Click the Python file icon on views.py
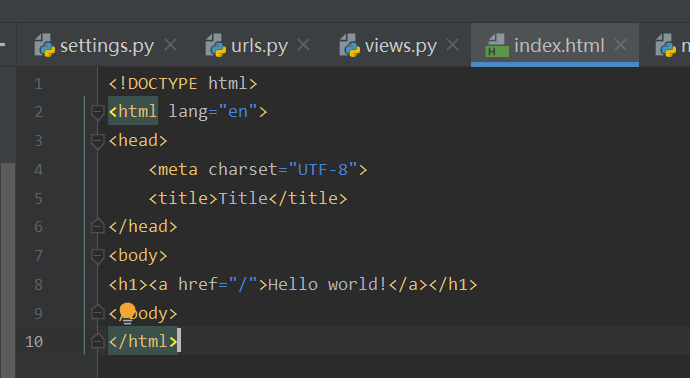 350,45
